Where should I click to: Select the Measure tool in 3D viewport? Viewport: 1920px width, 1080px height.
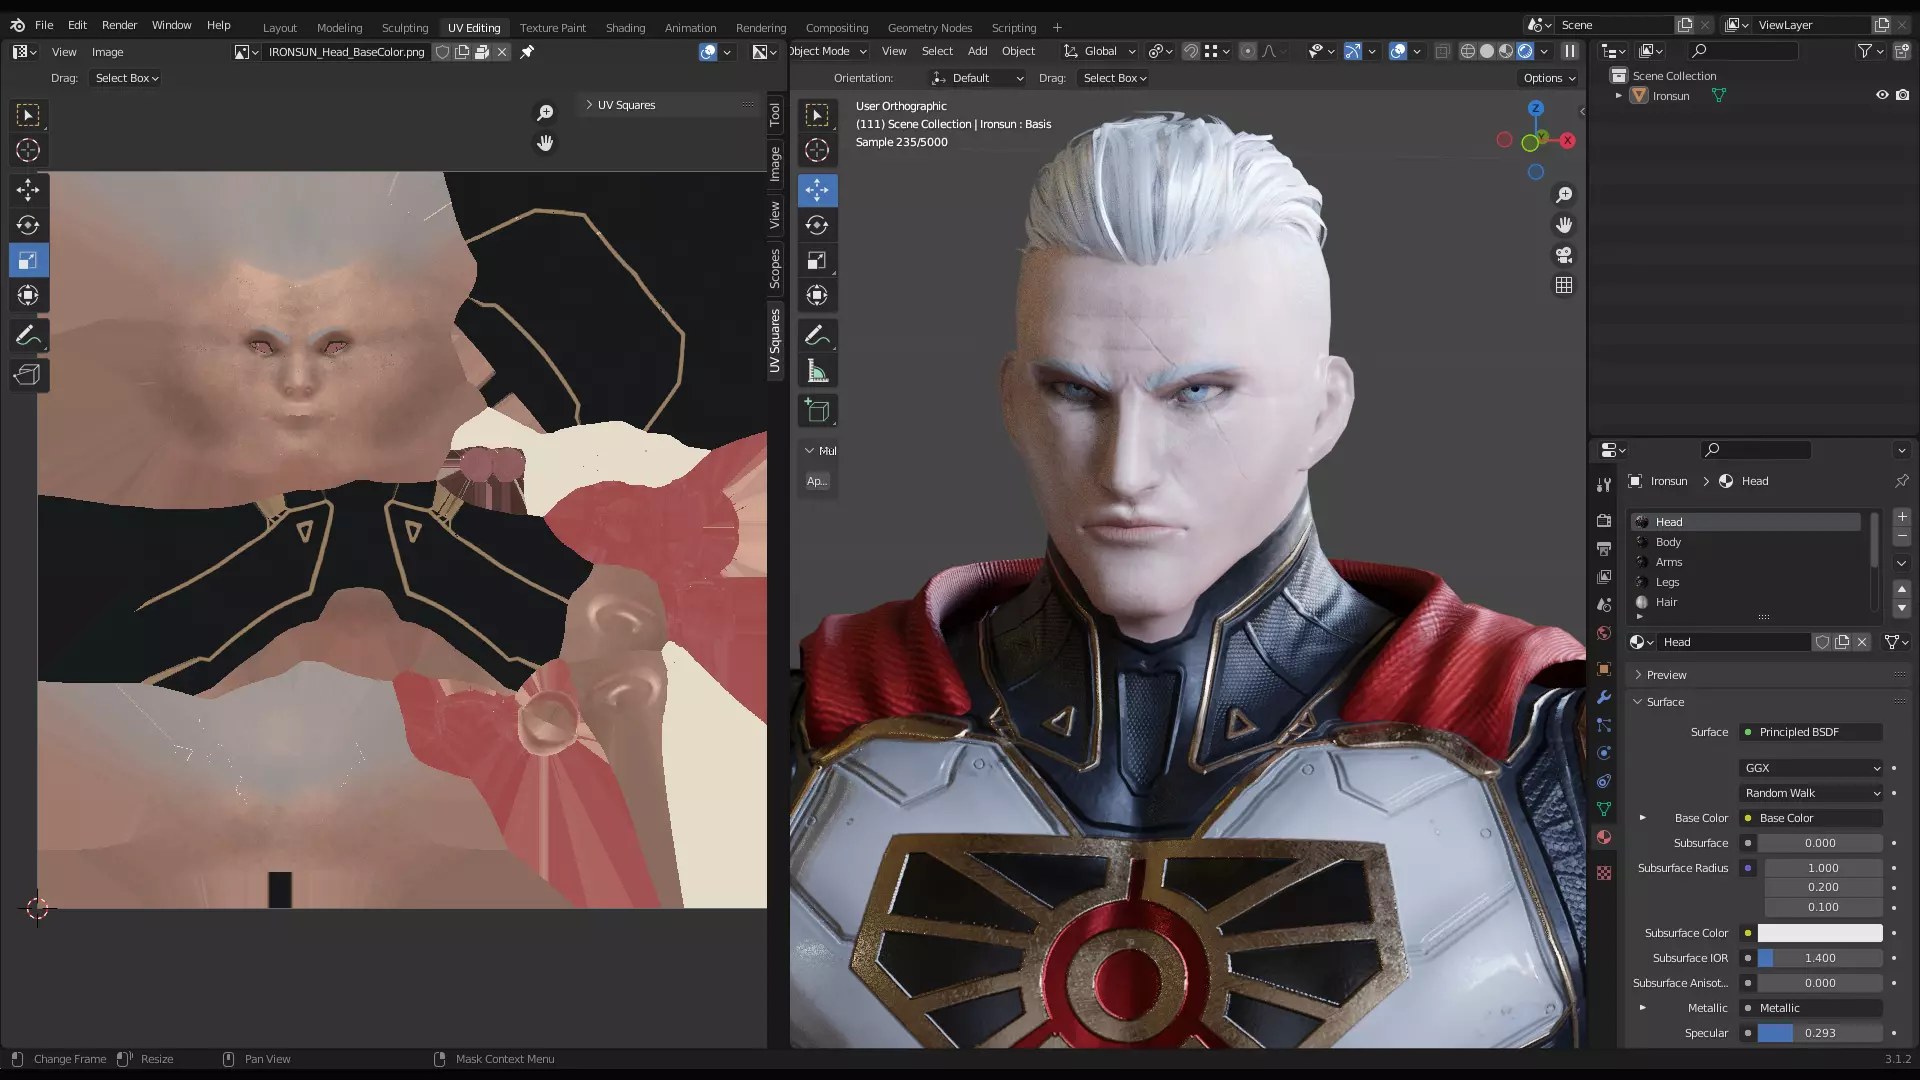[x=817, y=371]
